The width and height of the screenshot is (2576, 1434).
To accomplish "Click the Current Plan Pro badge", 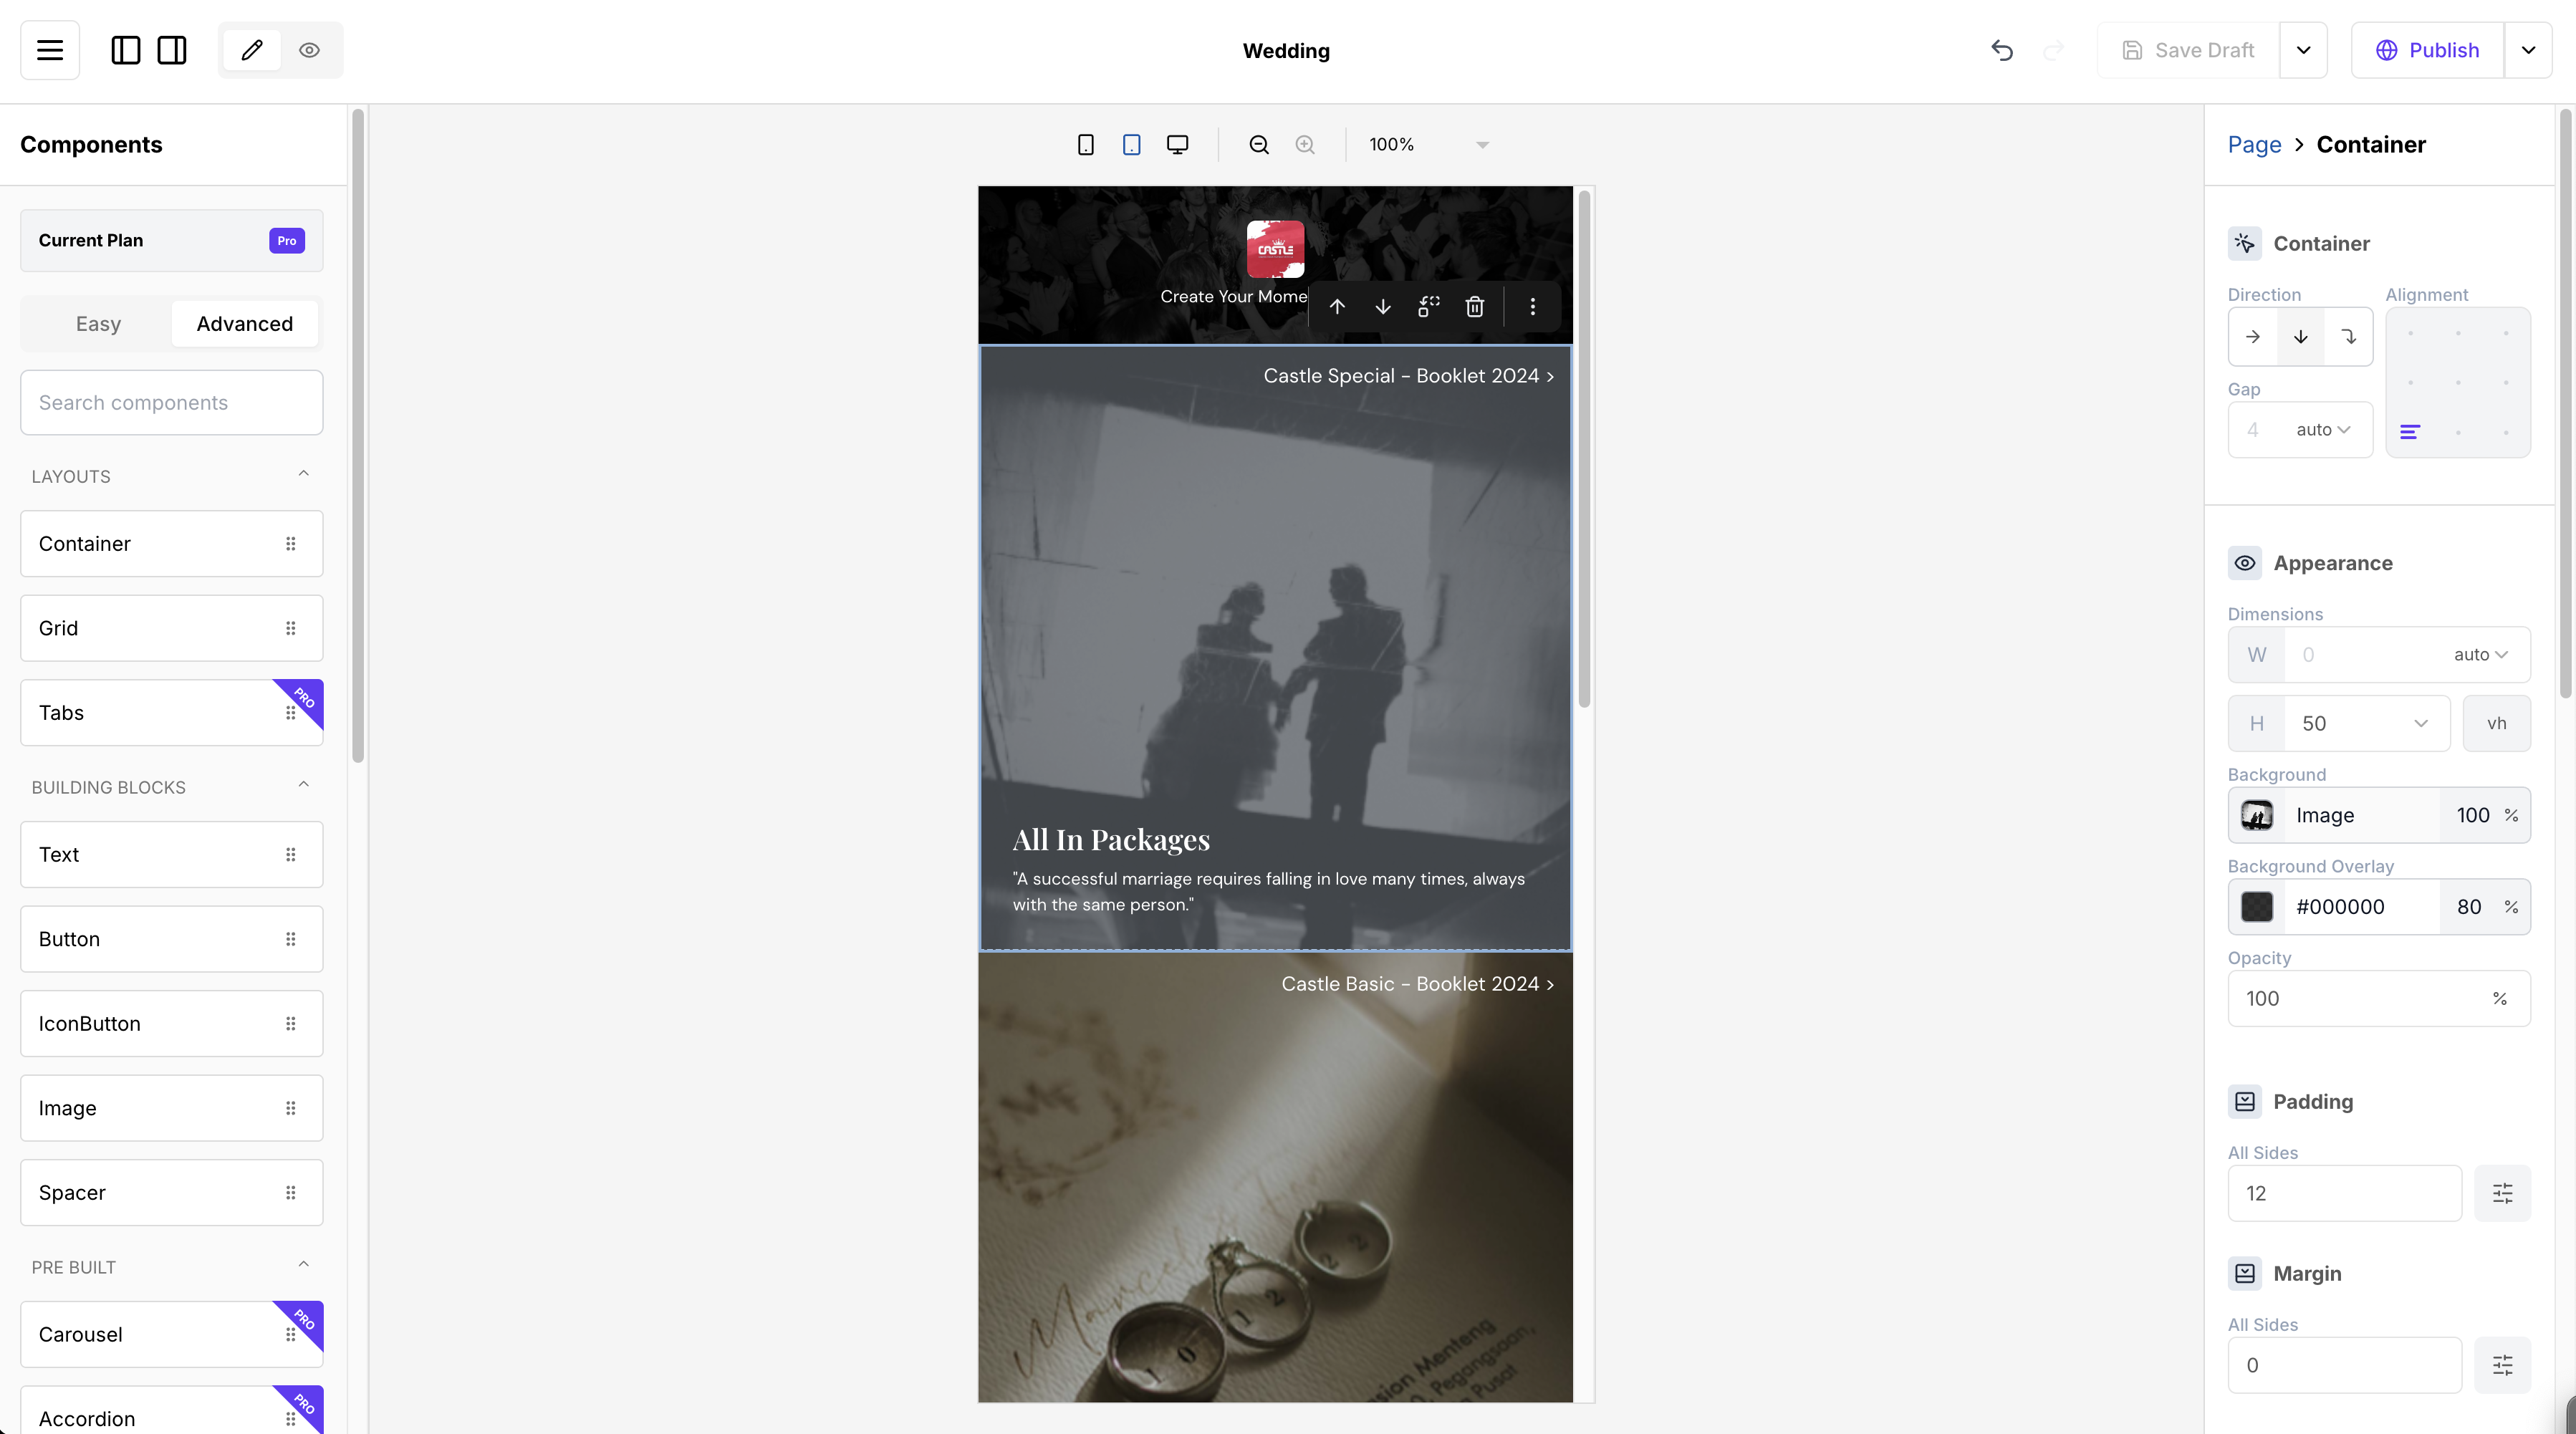I will pos(287,241).
